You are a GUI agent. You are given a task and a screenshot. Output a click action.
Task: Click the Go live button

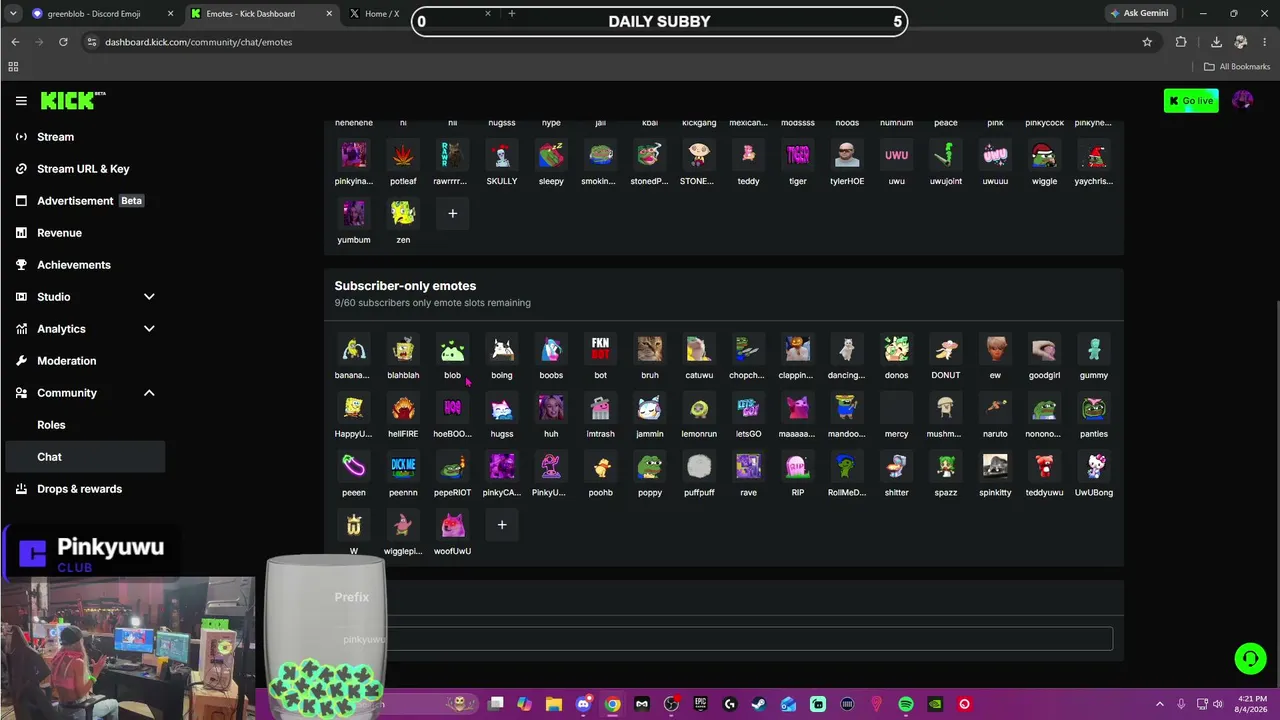[x=1191, y=101]
